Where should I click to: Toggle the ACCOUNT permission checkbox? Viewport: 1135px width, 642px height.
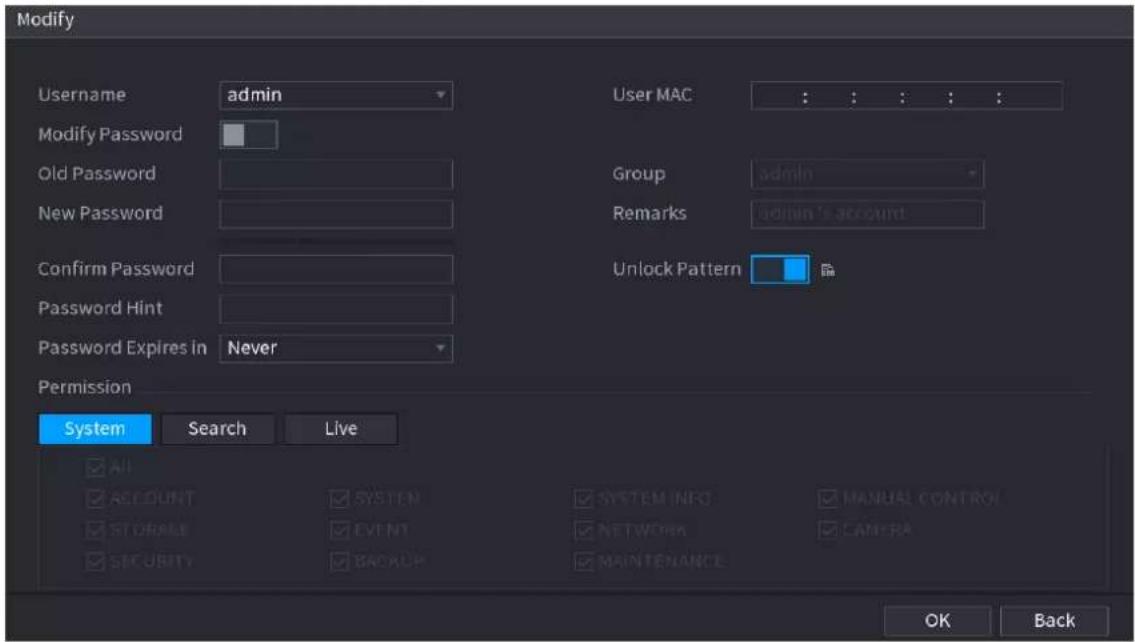coord(95,499)
